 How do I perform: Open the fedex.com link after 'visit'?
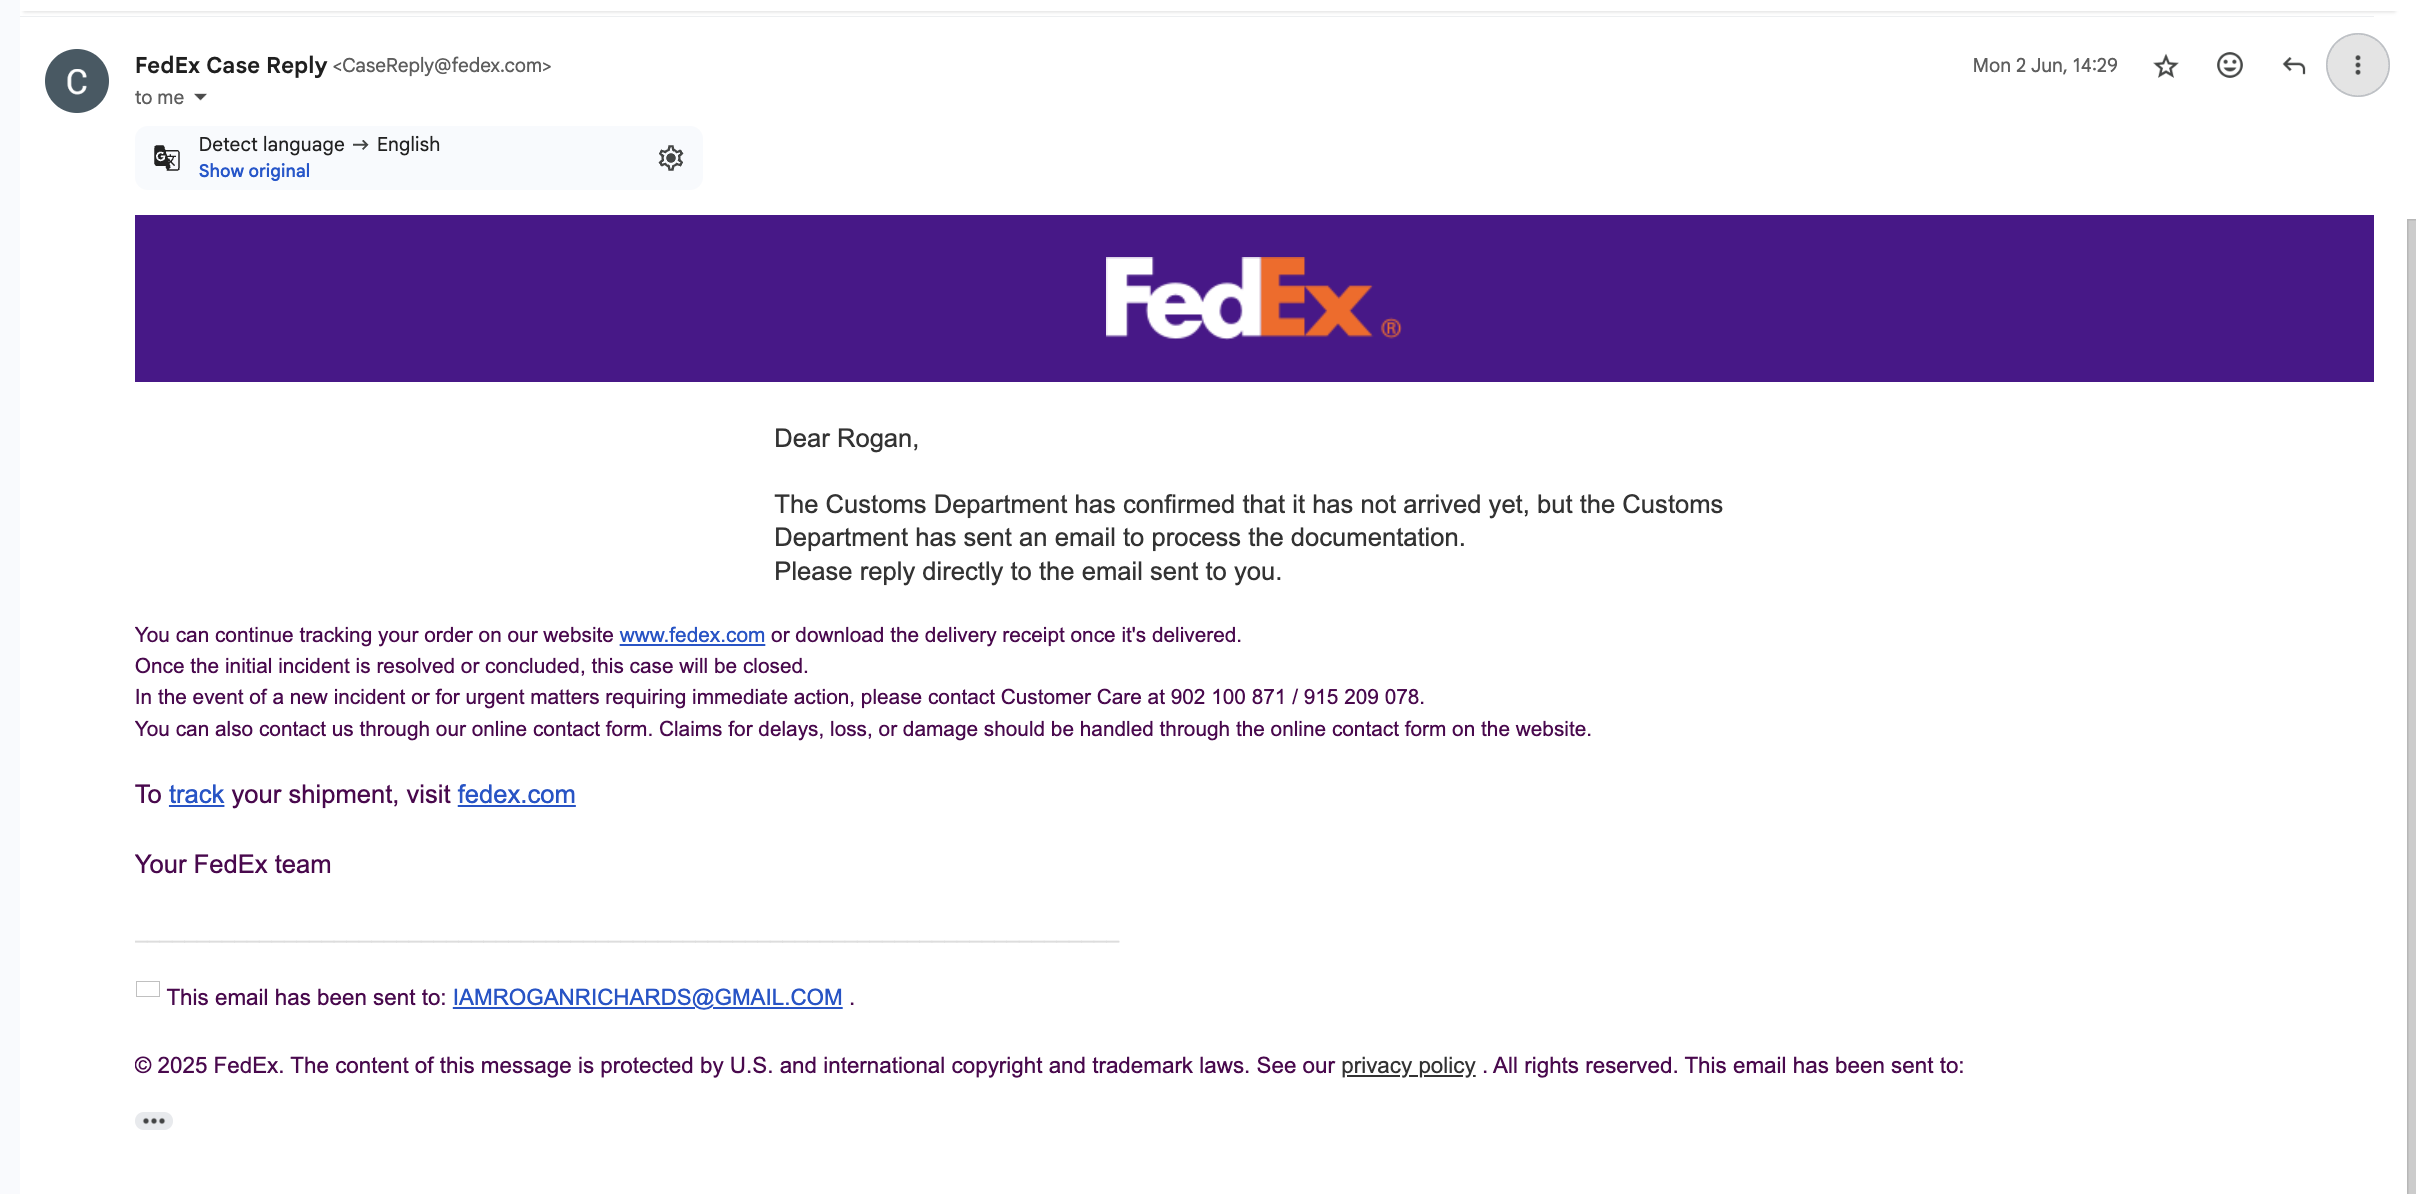(x=516, y=794)
